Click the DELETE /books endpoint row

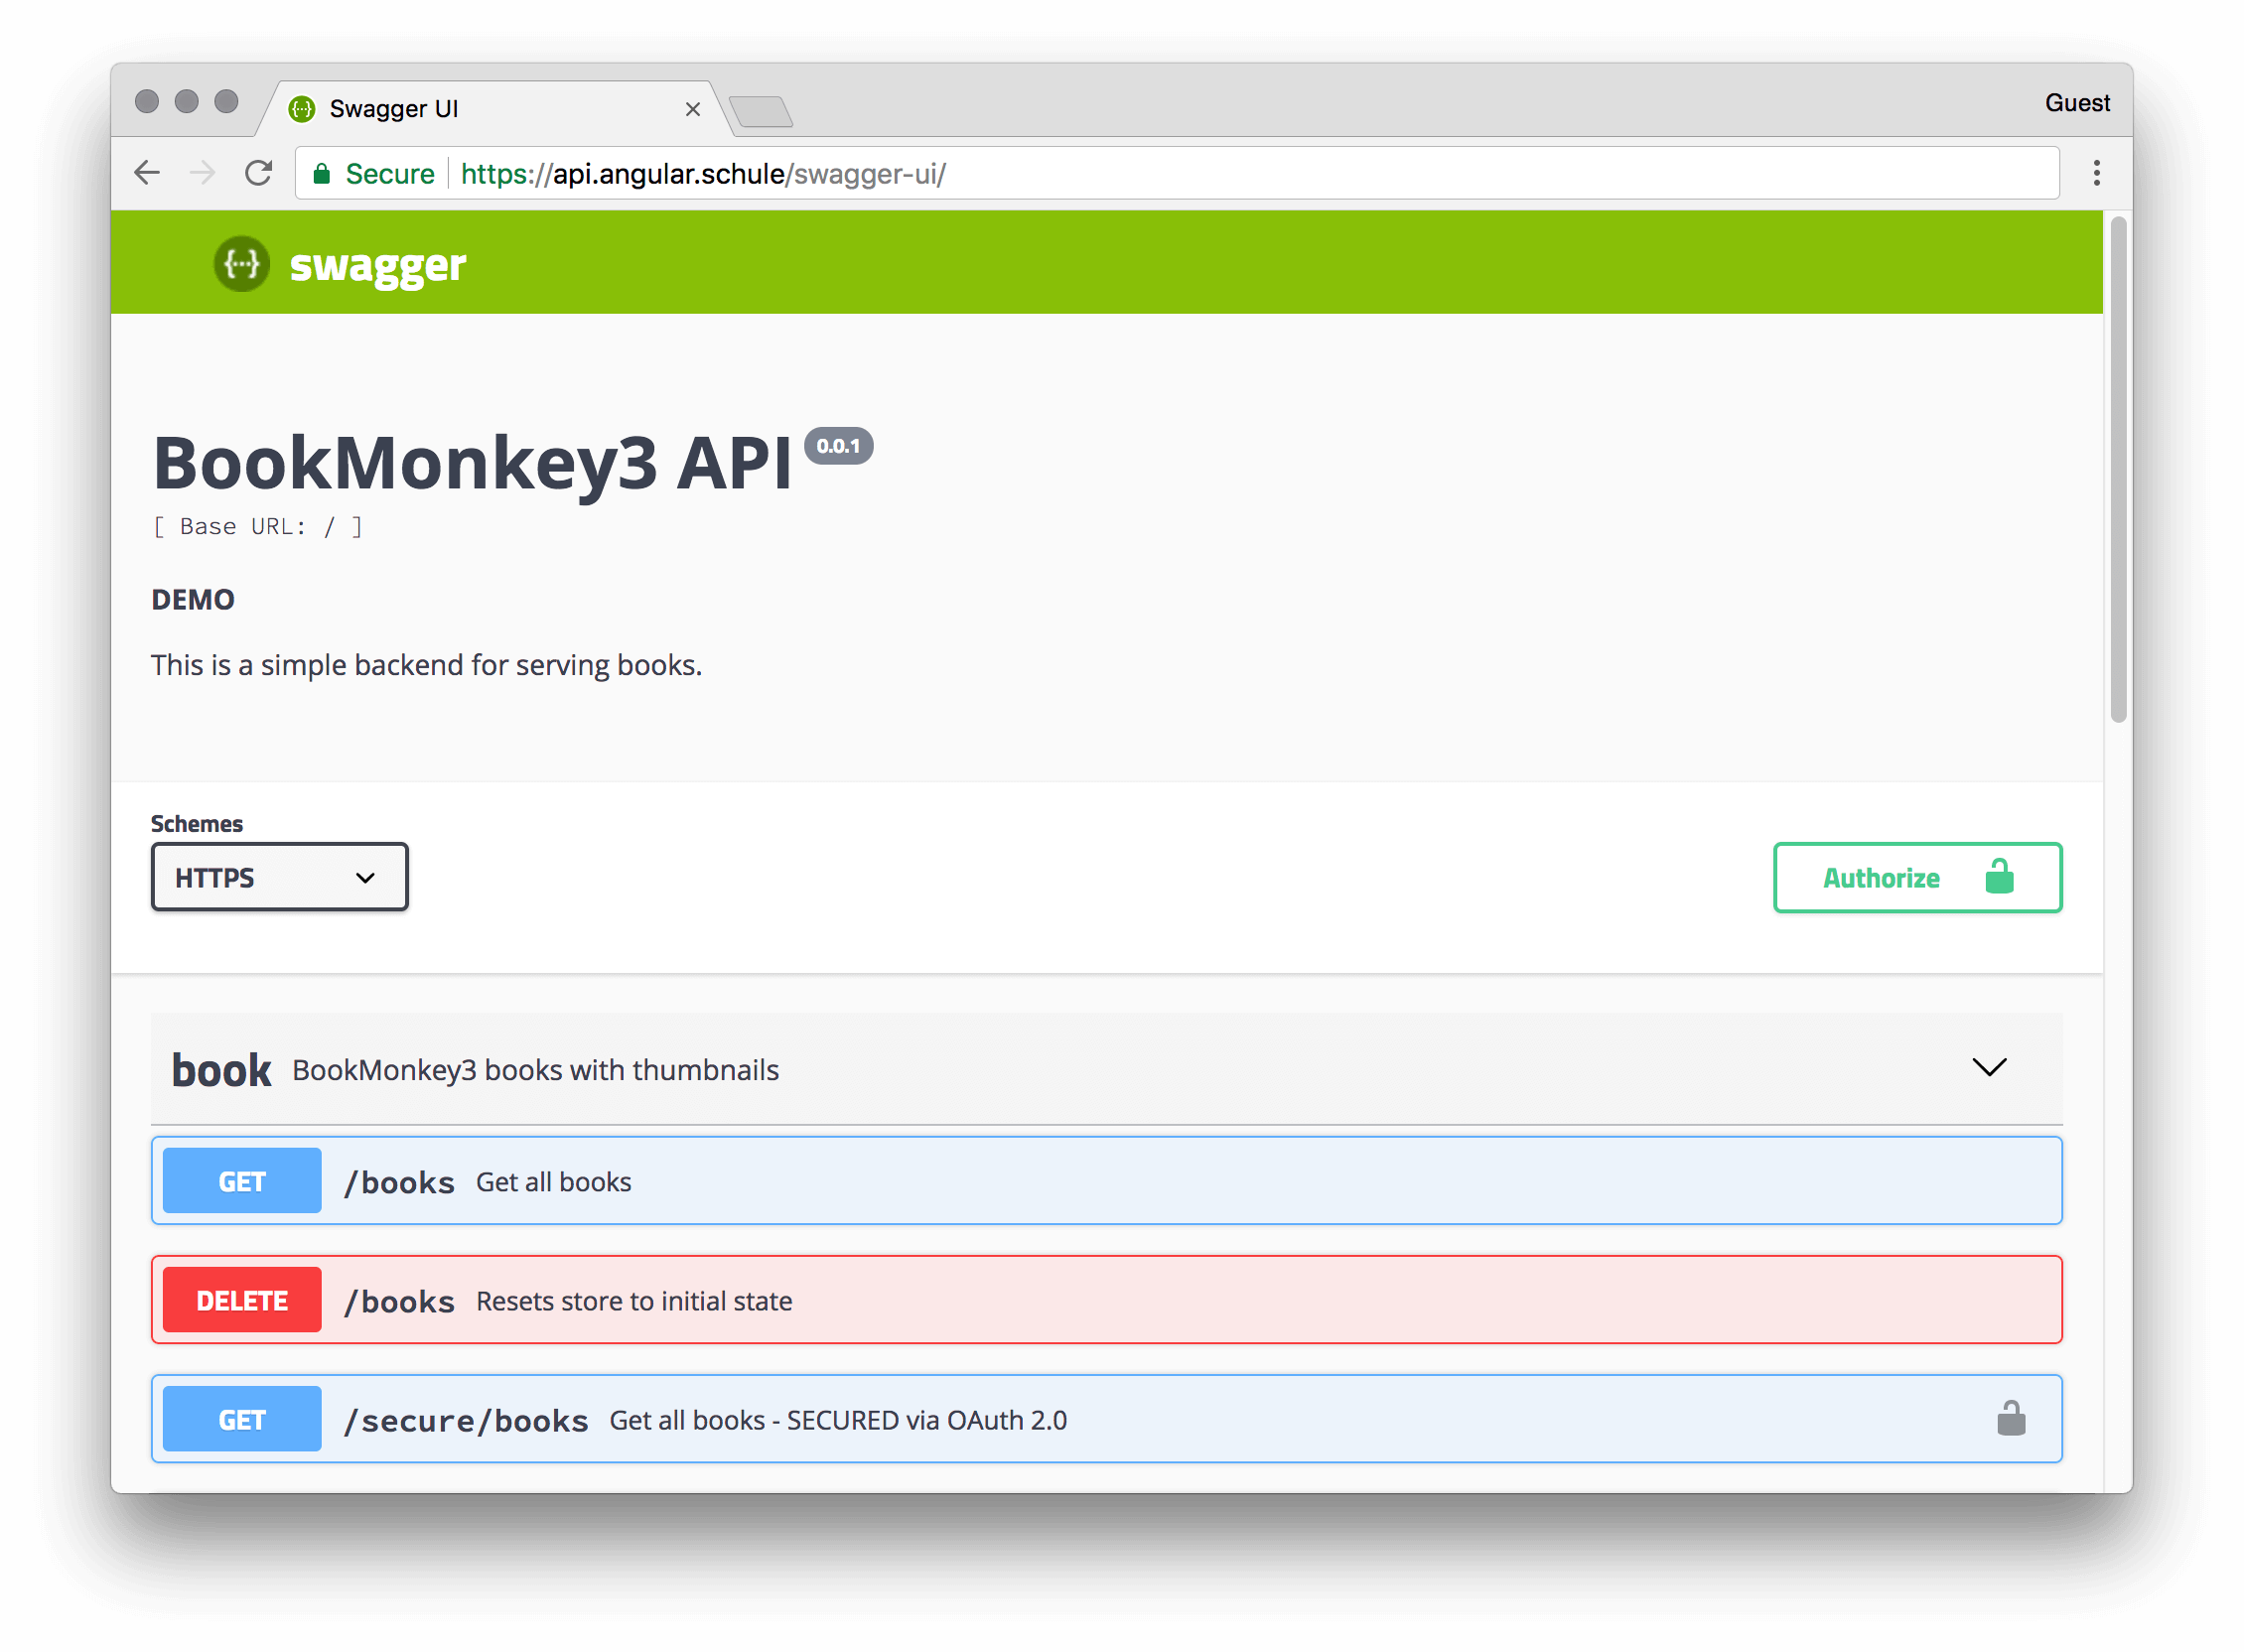point(1108,1299)
